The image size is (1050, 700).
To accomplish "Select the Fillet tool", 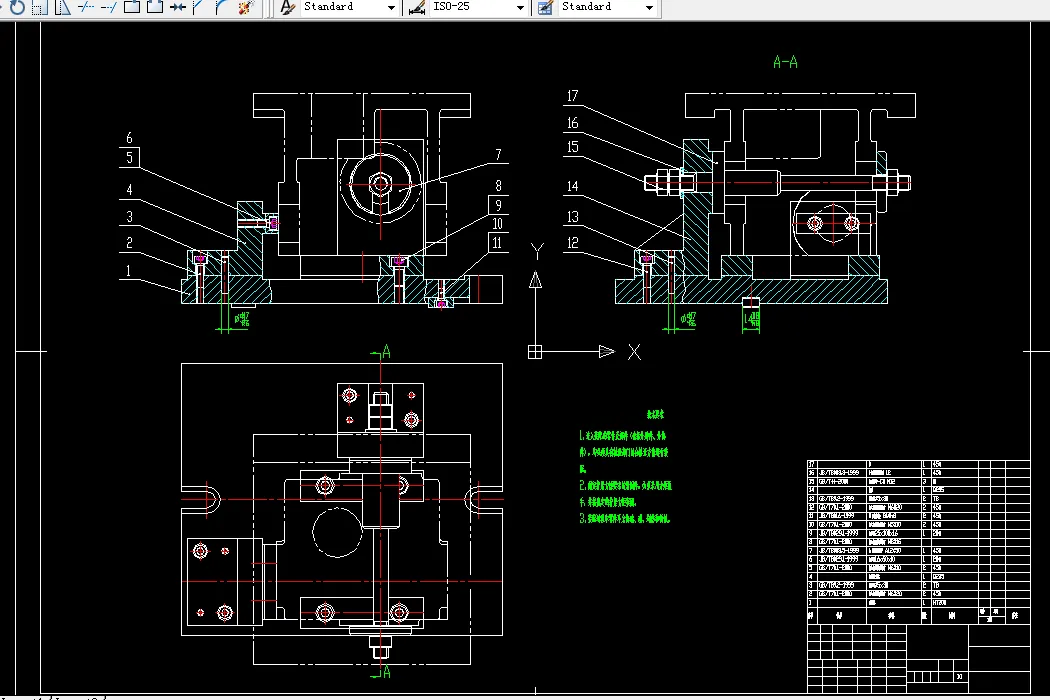I will [222, 7].
